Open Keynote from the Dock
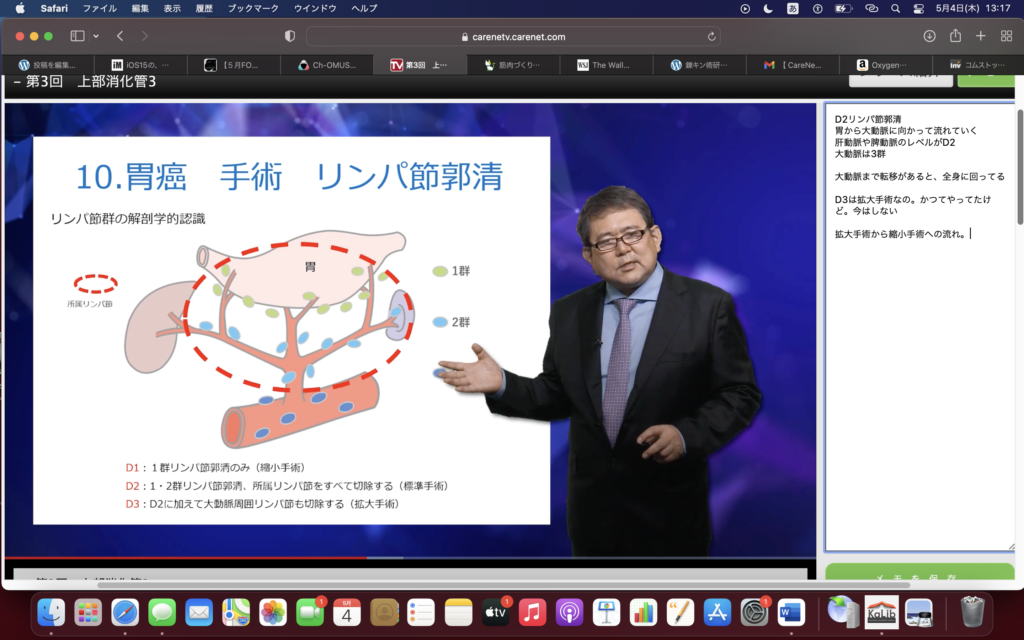Screen dimensions: 1024x640 [x=606, y=611]
